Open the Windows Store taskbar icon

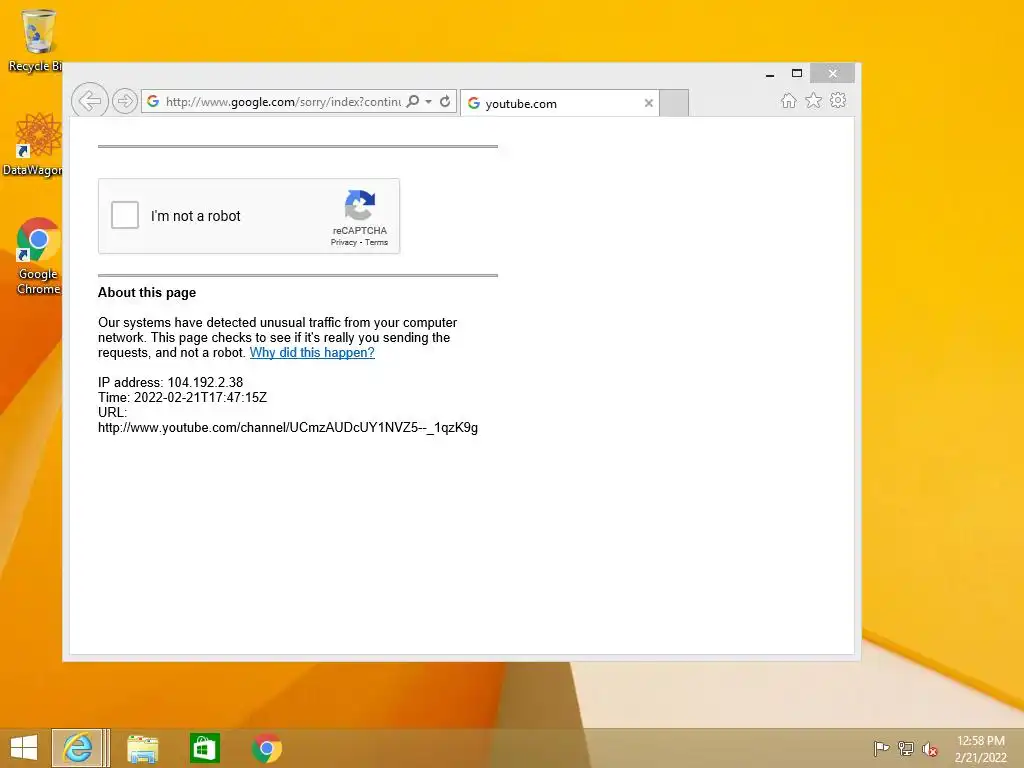pos(204,748)
